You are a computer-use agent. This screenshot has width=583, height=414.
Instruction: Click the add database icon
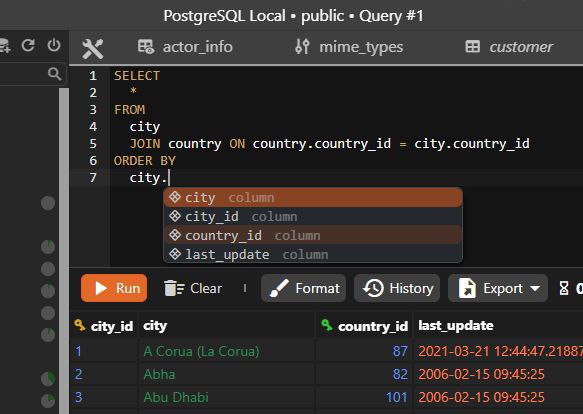pos(5,45)
